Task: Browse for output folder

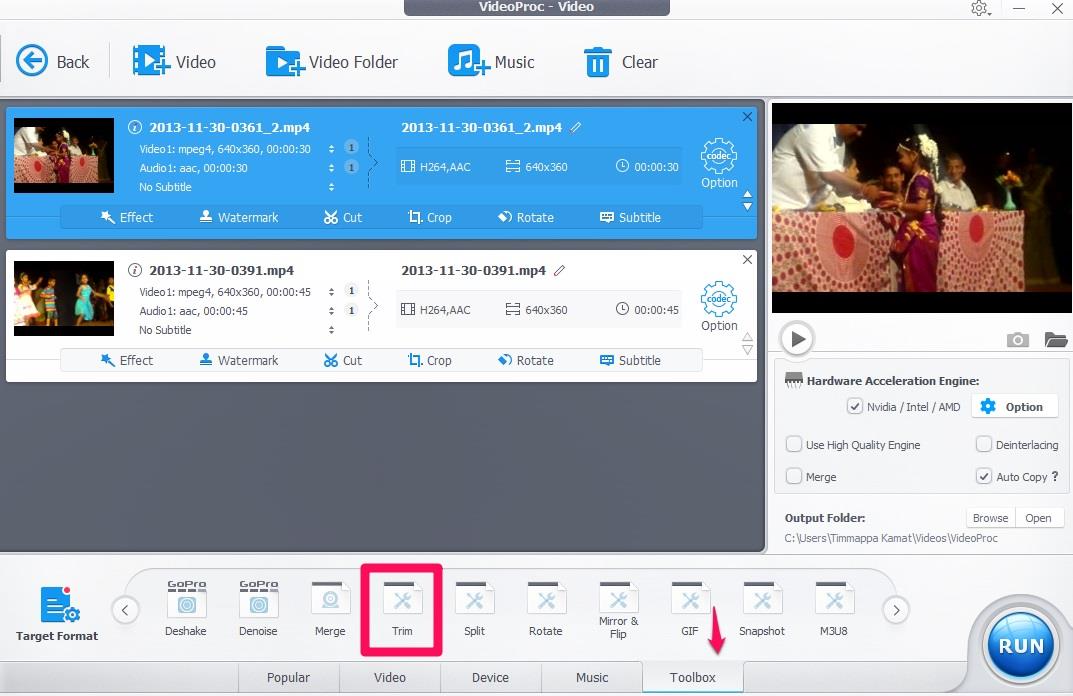Action: [x=990, y=518]
